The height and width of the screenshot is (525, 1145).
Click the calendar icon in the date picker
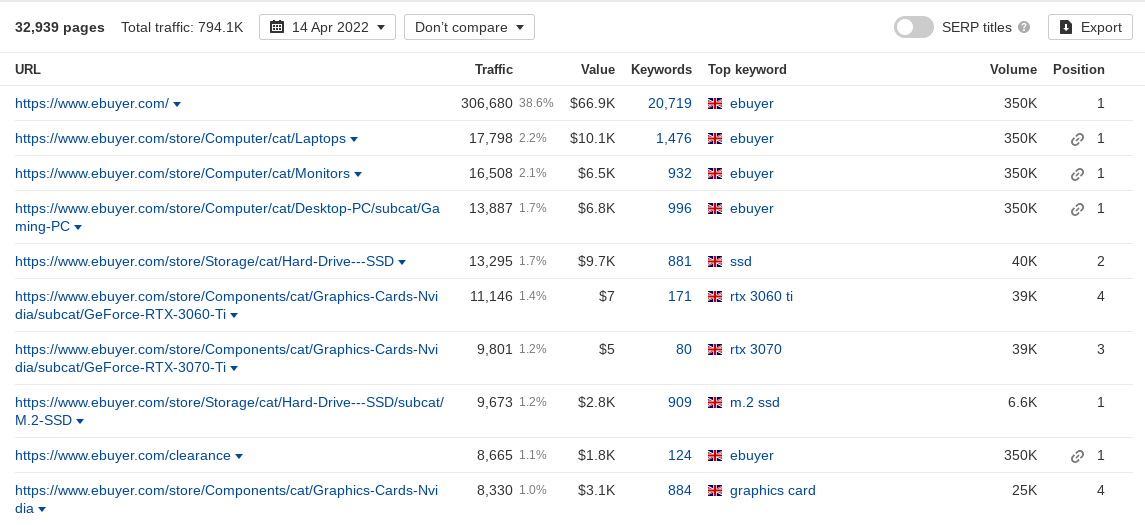(x=277, y=27)
